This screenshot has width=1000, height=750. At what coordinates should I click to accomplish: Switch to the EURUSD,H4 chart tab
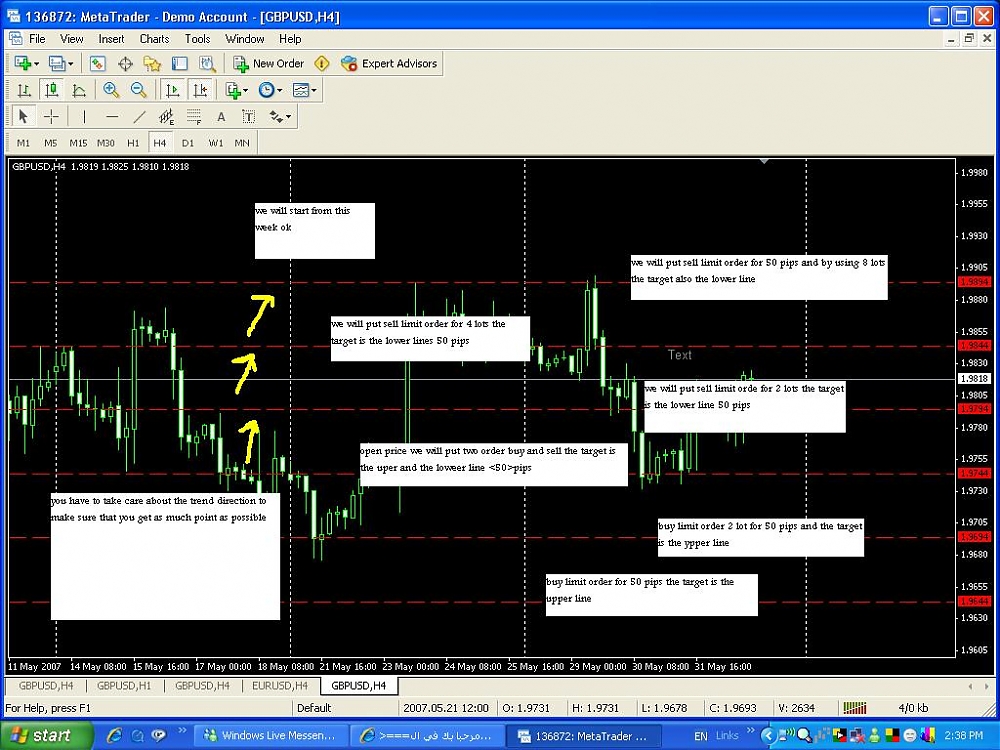[280, 686]
